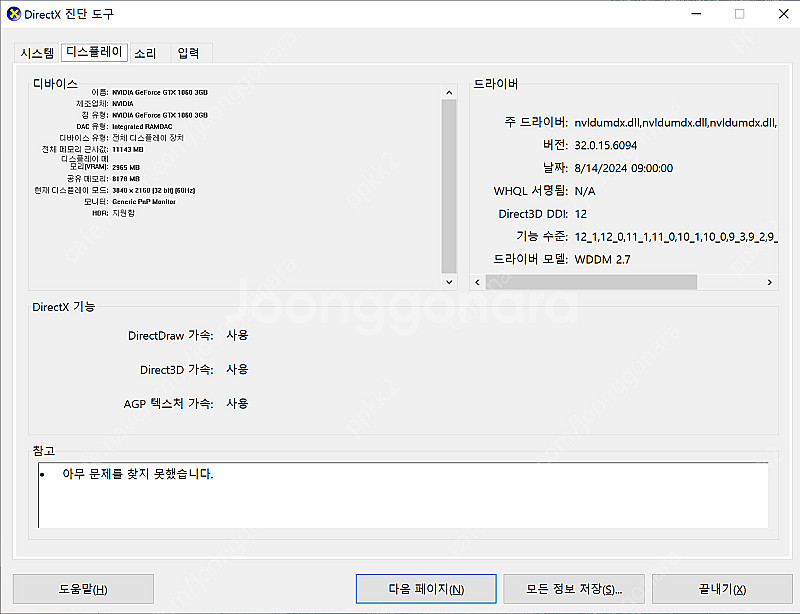The width and height of the screenshot is (800, 614).
Task: Click inside the 참고 notes text box
Action: pyautogui.click(x=403, y=495)
